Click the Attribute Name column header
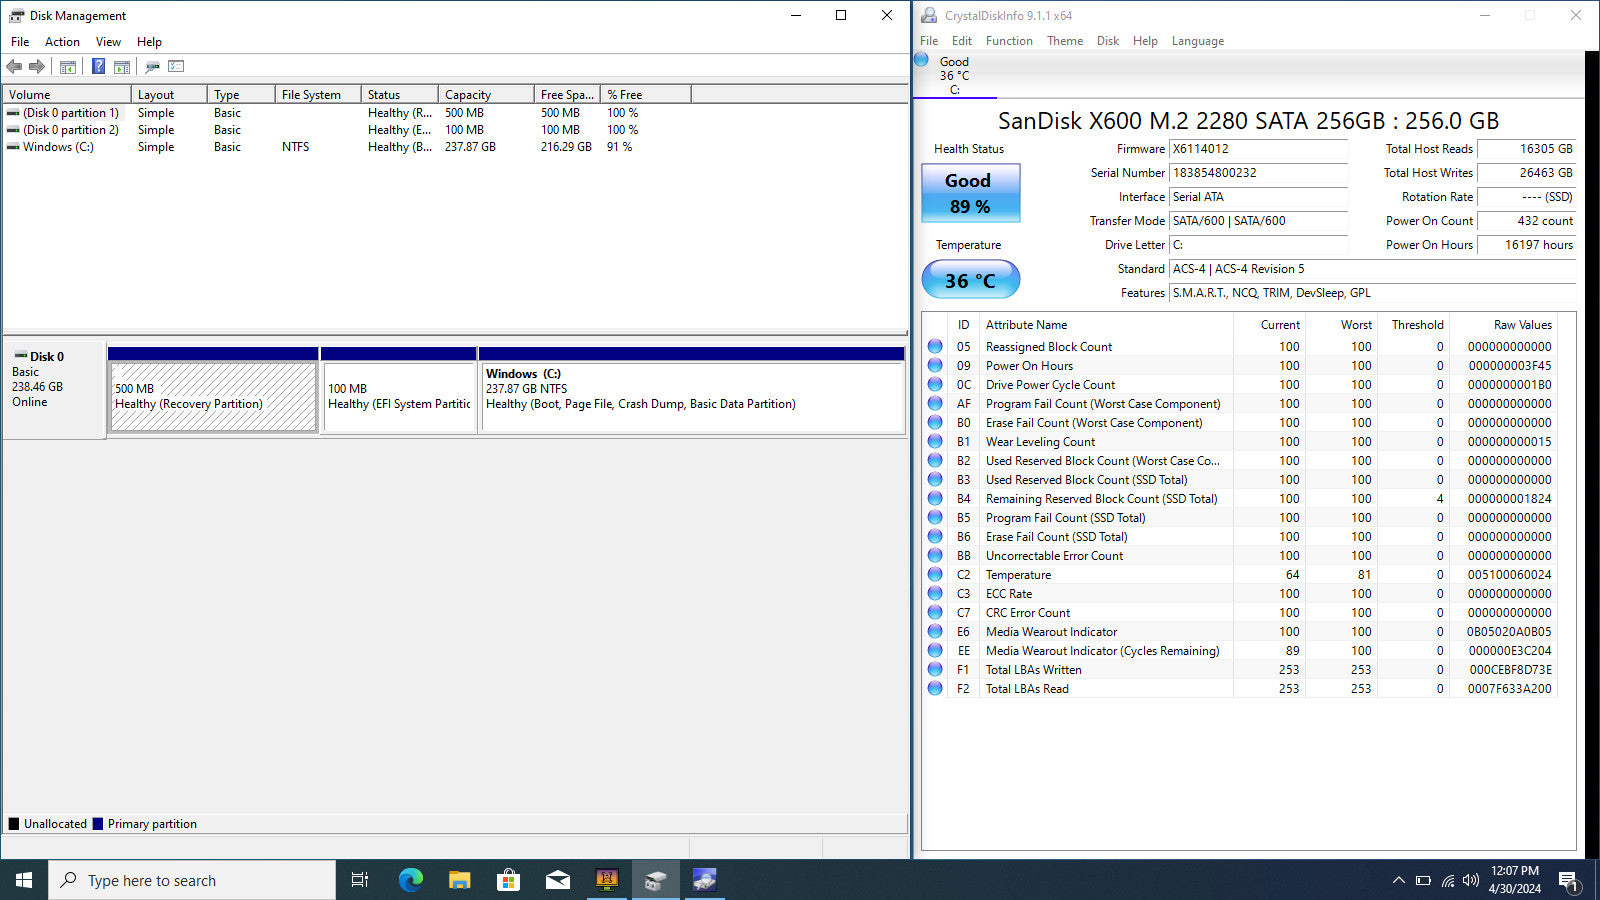This screenshot has height=900, width=1600. tap(1107, 325)
